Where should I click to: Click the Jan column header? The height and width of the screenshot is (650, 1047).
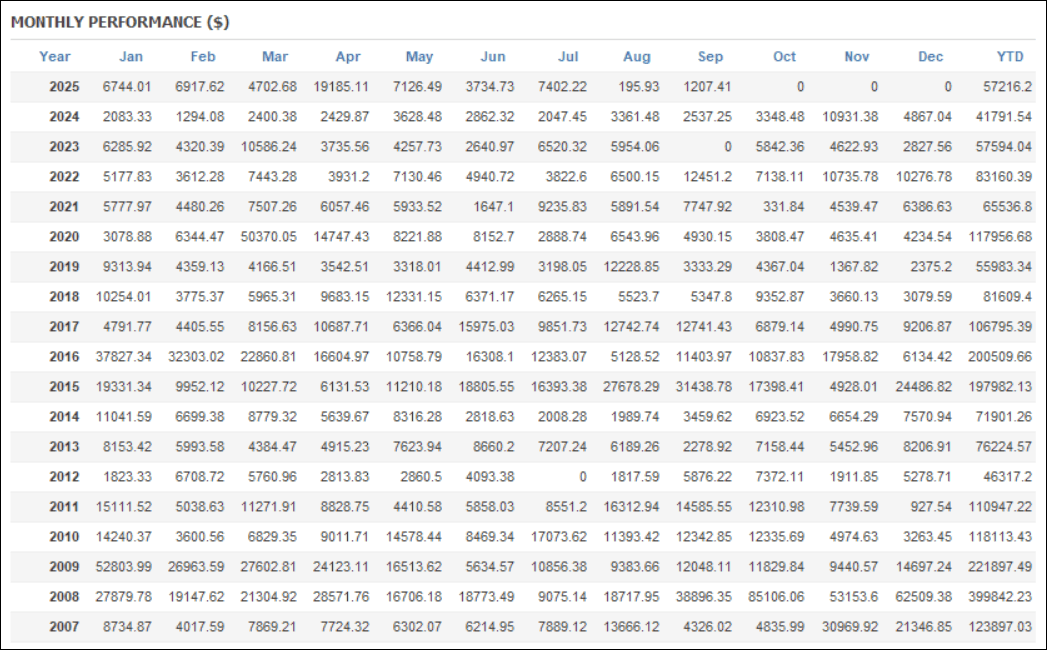pyautogui.click(x=130, y=56)
